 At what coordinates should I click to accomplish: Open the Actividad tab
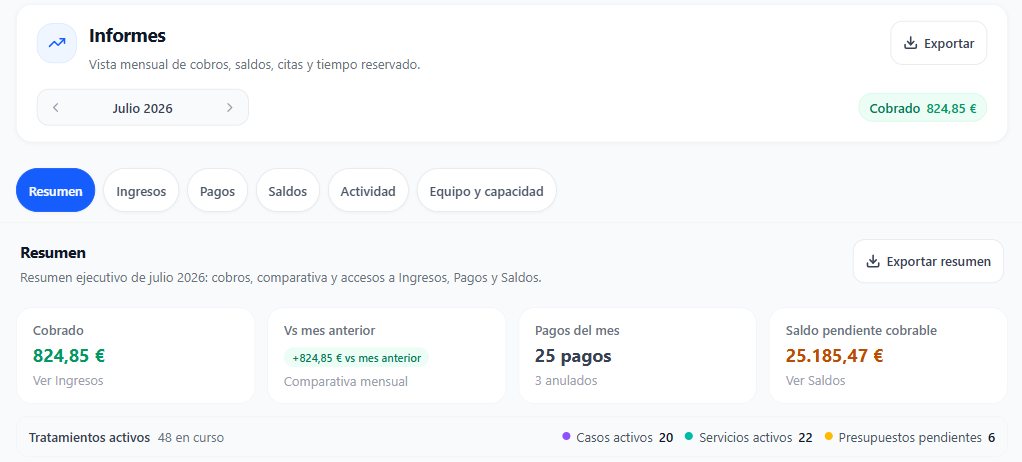click(x=368, y=191)
